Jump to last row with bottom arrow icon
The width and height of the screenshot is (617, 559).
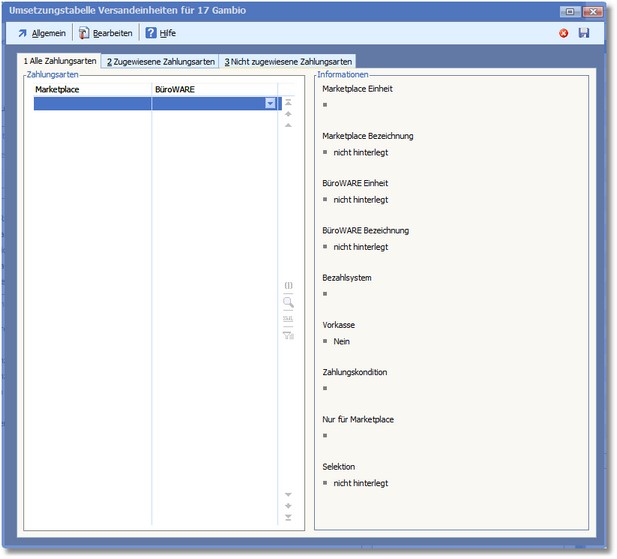pos(288,517)
